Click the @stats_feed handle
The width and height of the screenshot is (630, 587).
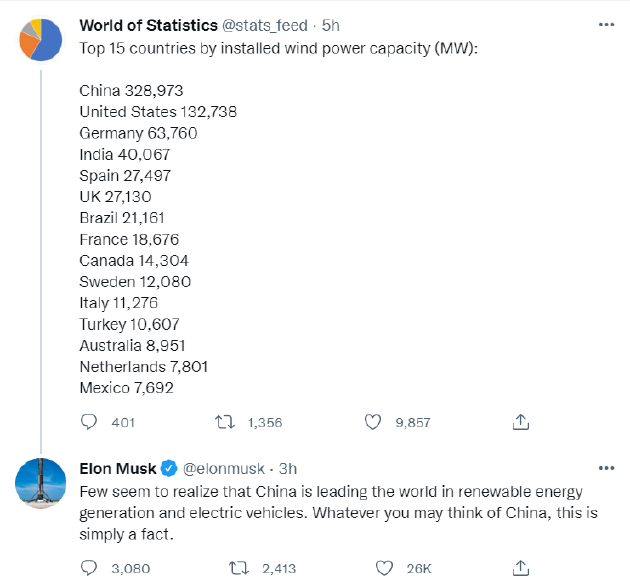pyautogui.click(x=262, y=25)
